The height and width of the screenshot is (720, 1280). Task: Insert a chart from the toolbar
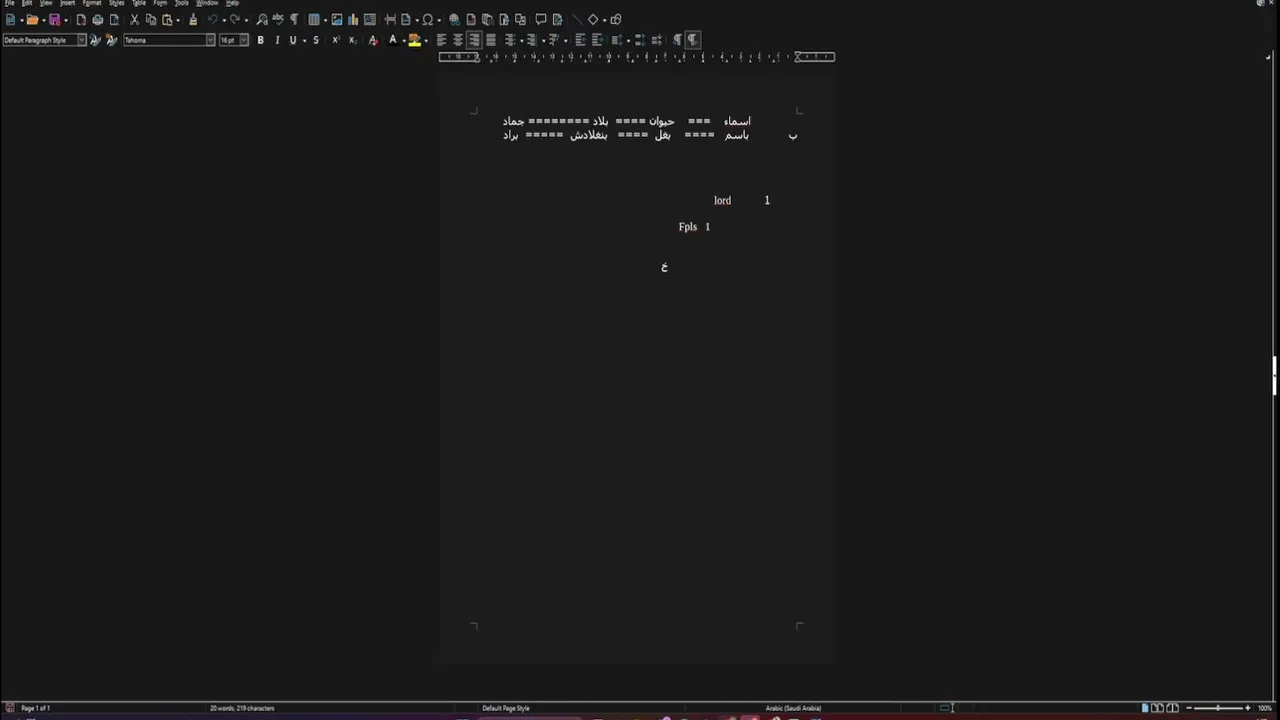tap(353, 20)
